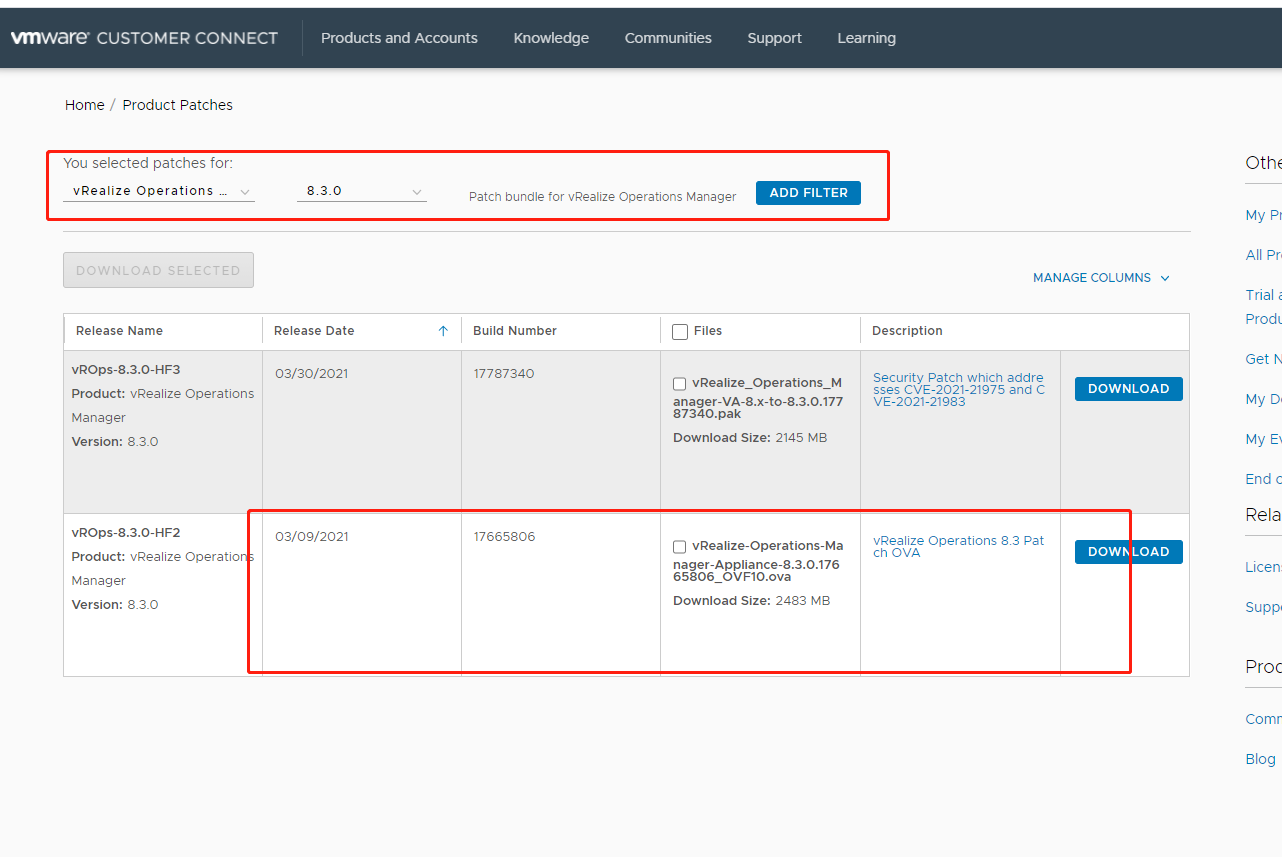Screen dimensions: 1282x857
Task: Open the Support menu
Action: point(774,38)
